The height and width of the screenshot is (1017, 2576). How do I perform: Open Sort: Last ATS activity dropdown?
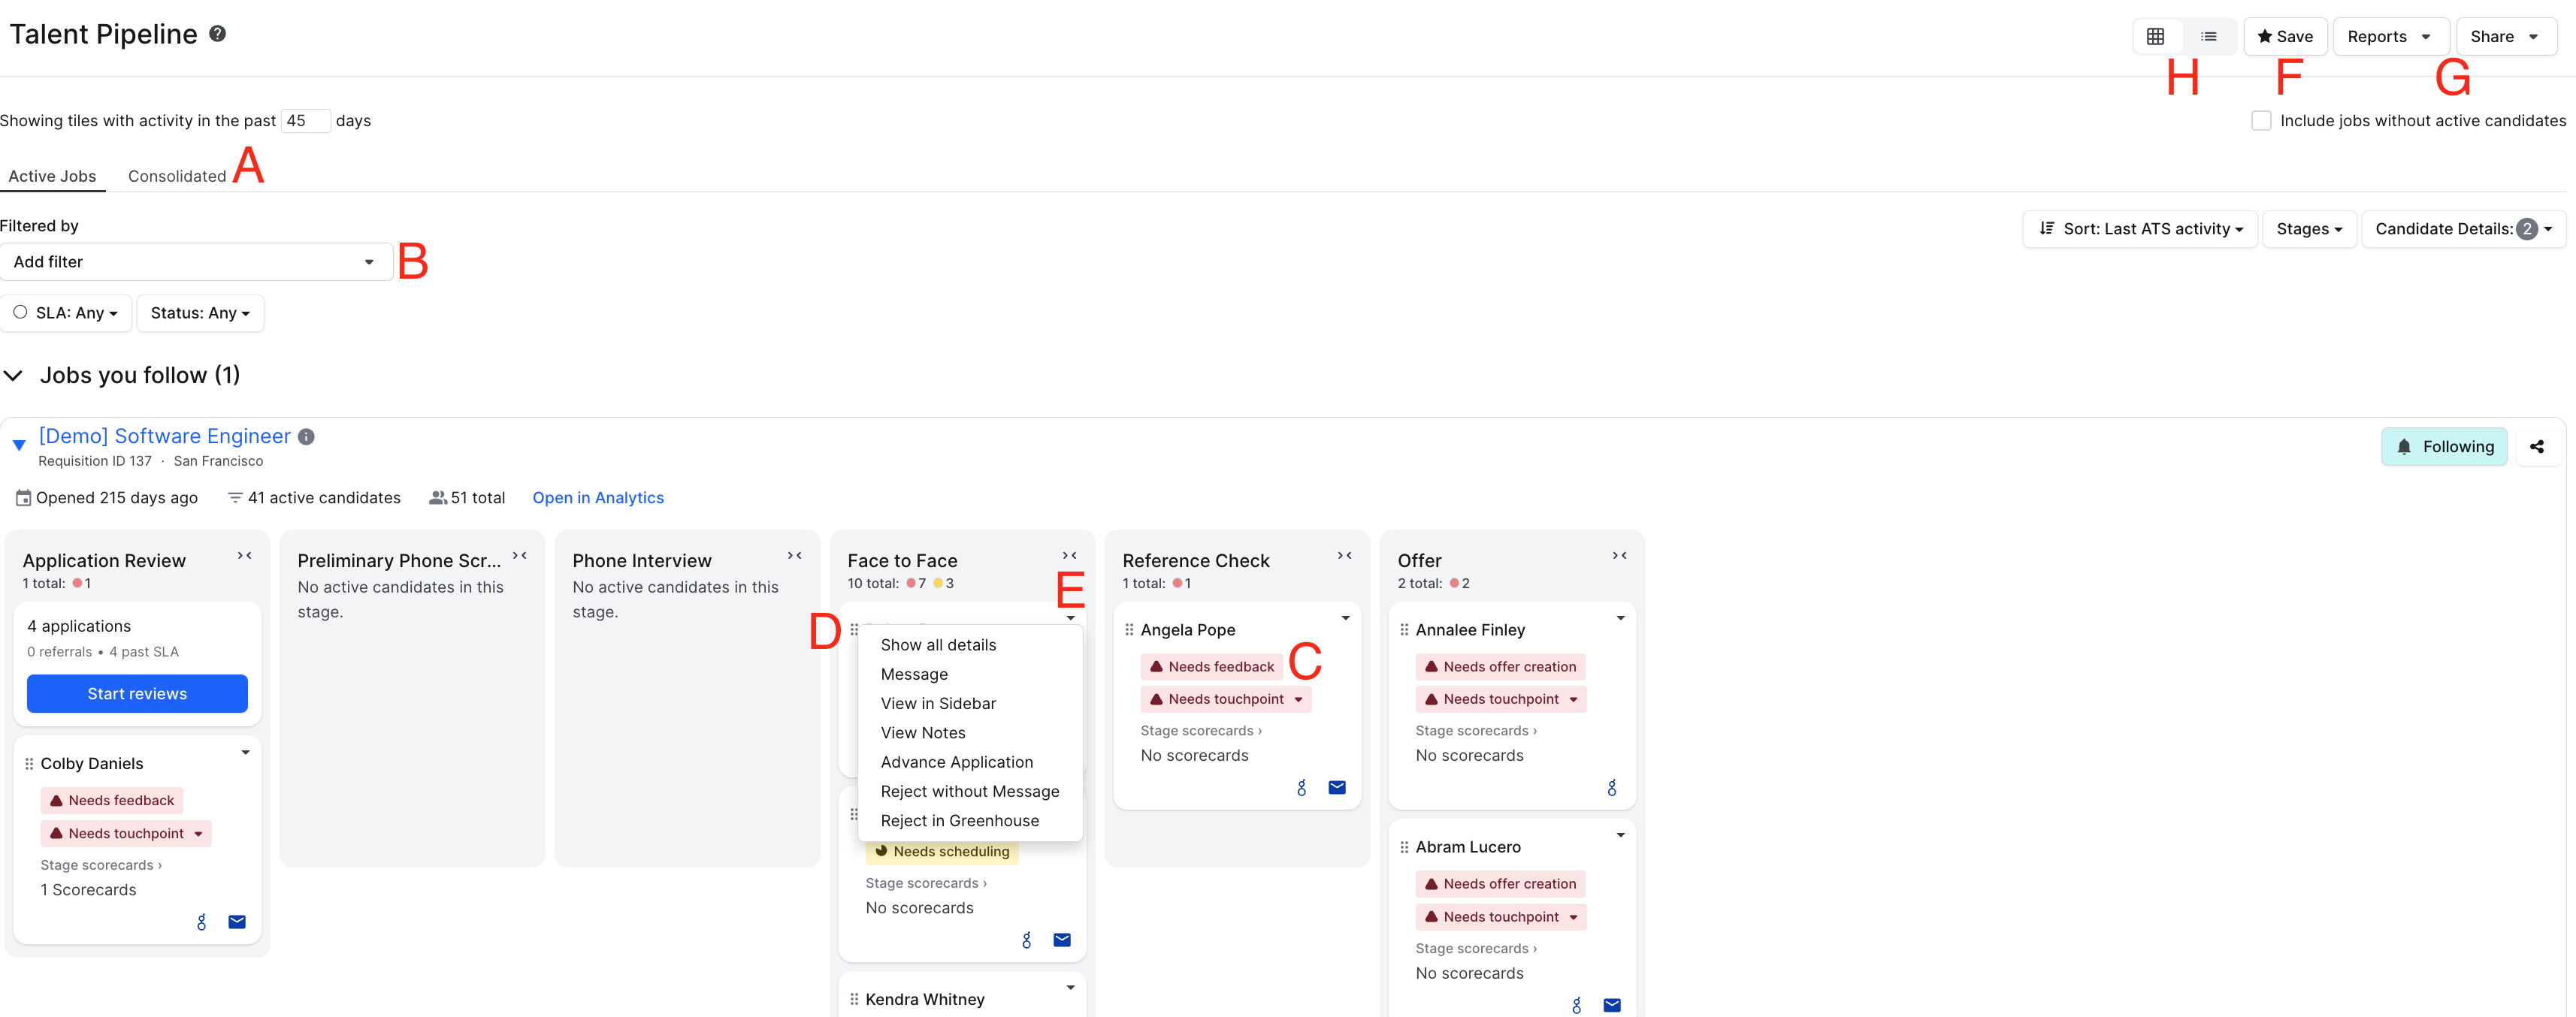click(x=2140, y=229)
